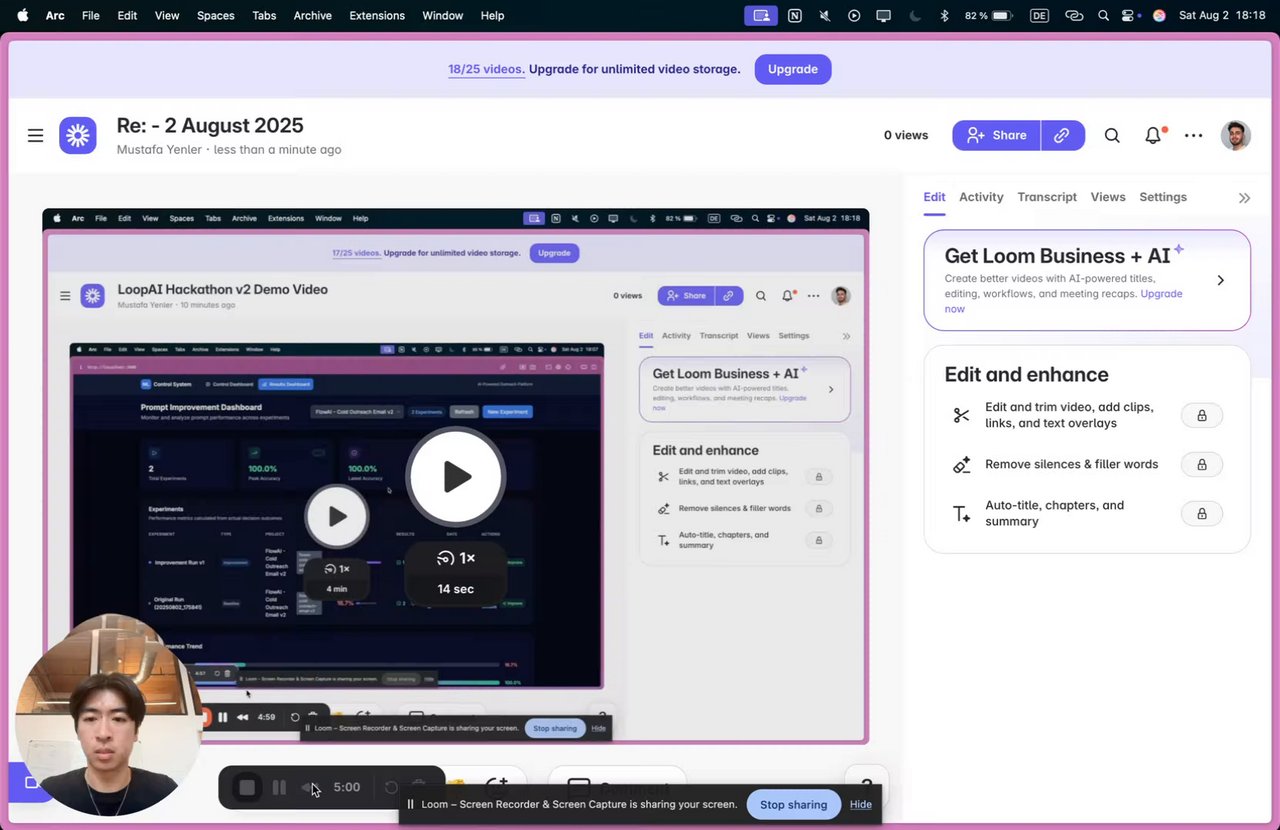The image size is (1280, 830).
Task: Click the 0 views counter
Action: [x=906, y=135]
